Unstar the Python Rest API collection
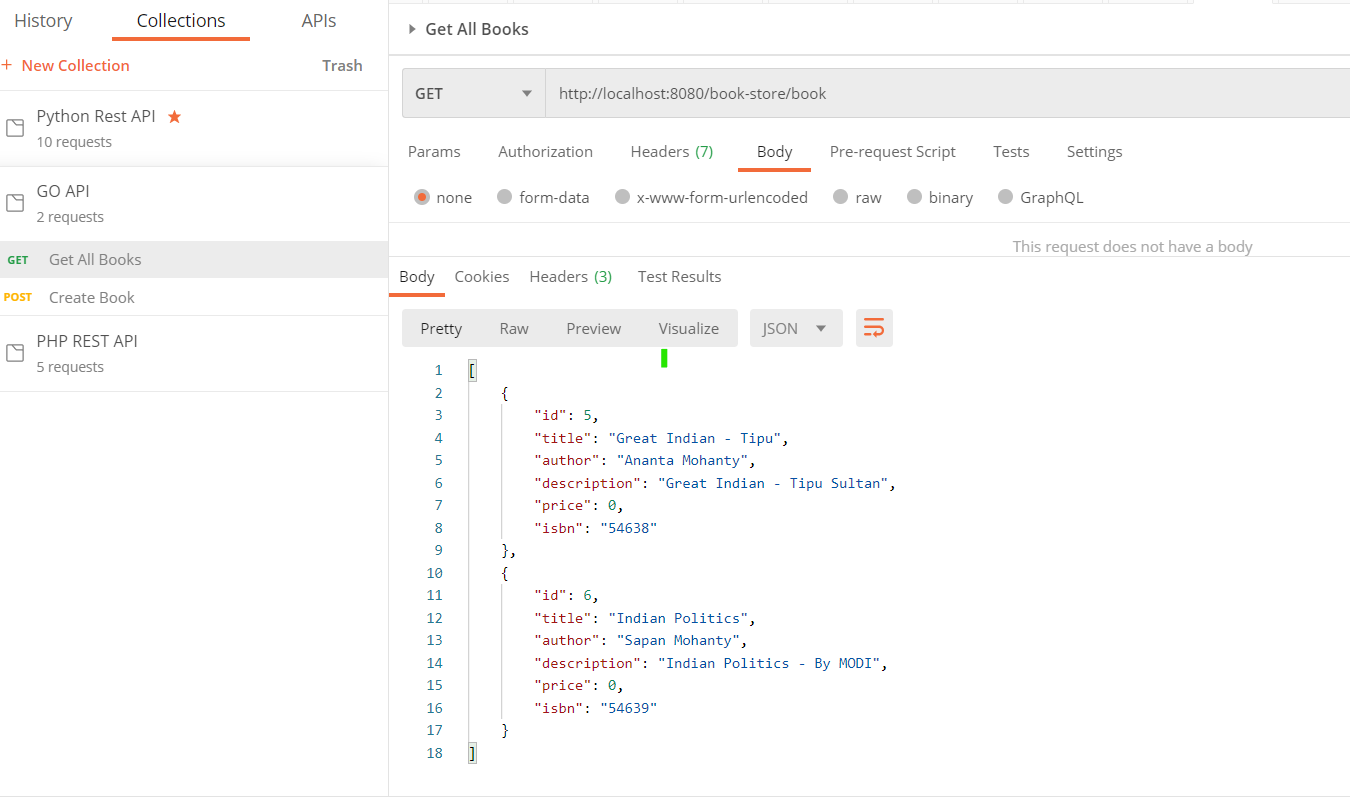Viewport: 1350px width, 806px height. [x=174, y=116]
